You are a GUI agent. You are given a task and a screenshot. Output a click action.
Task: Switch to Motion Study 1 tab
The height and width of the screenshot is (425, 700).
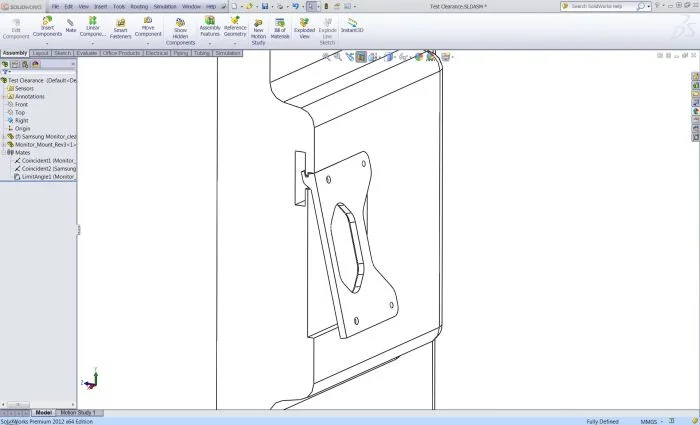click(x=78, y=412)
